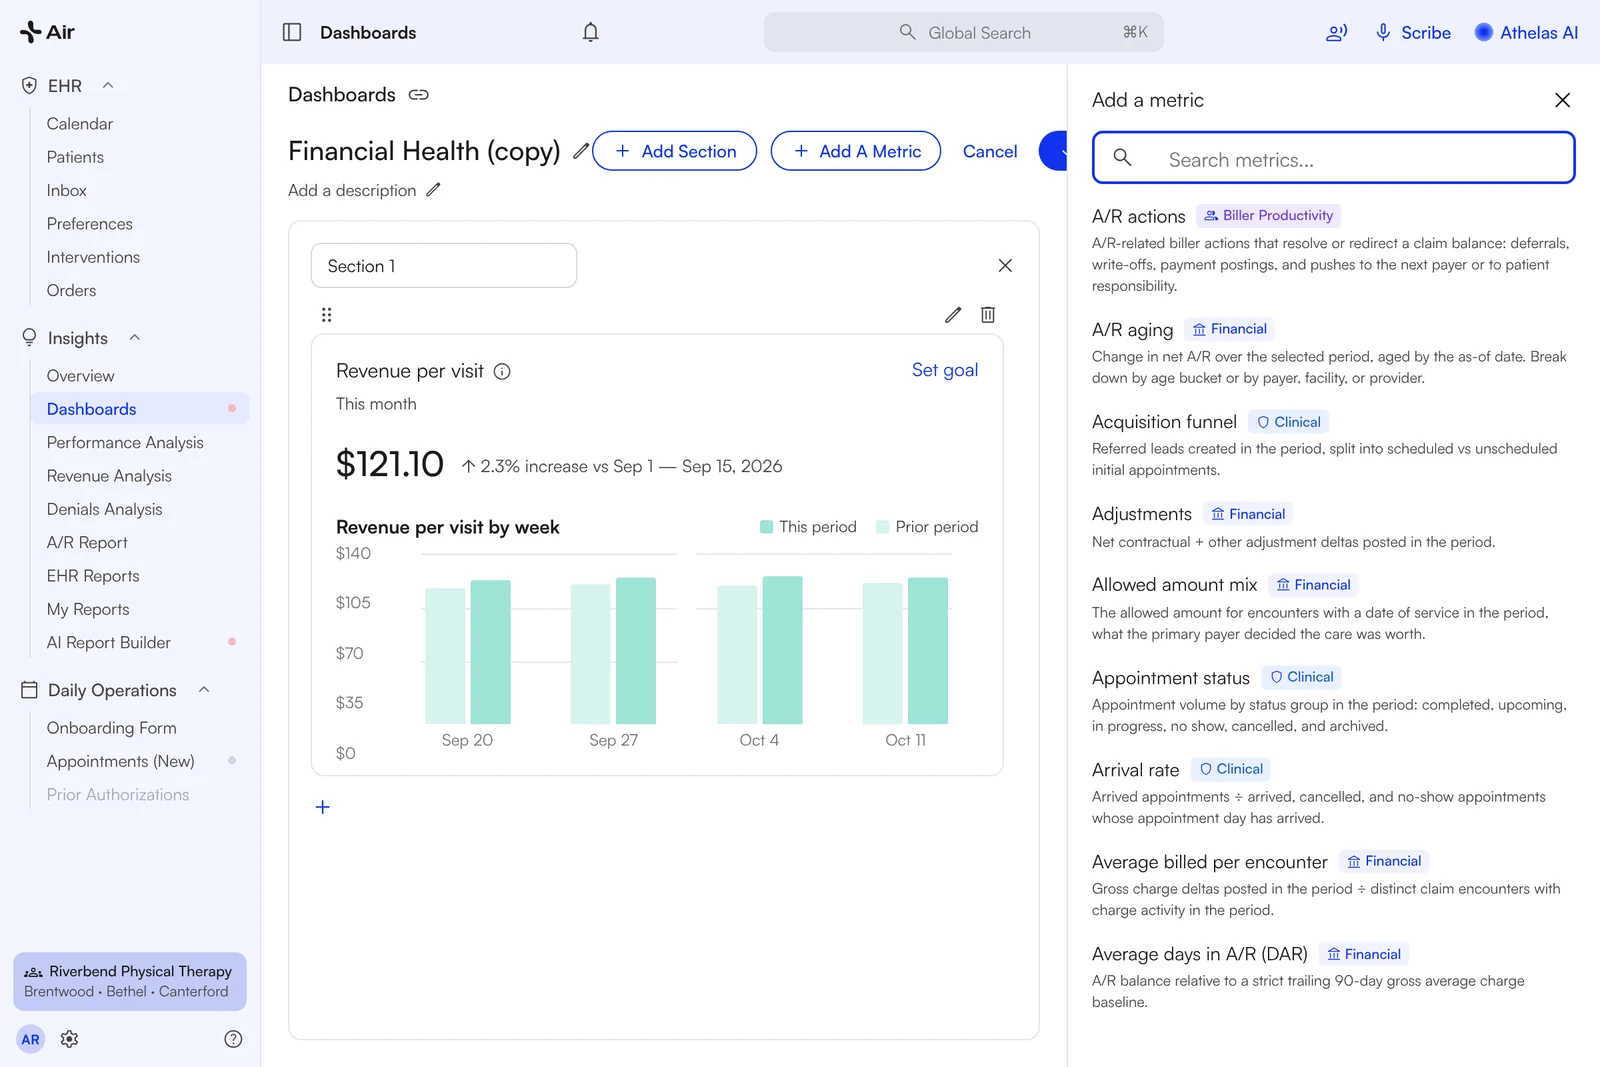Click the AR user avatar

click(31, 1039)
